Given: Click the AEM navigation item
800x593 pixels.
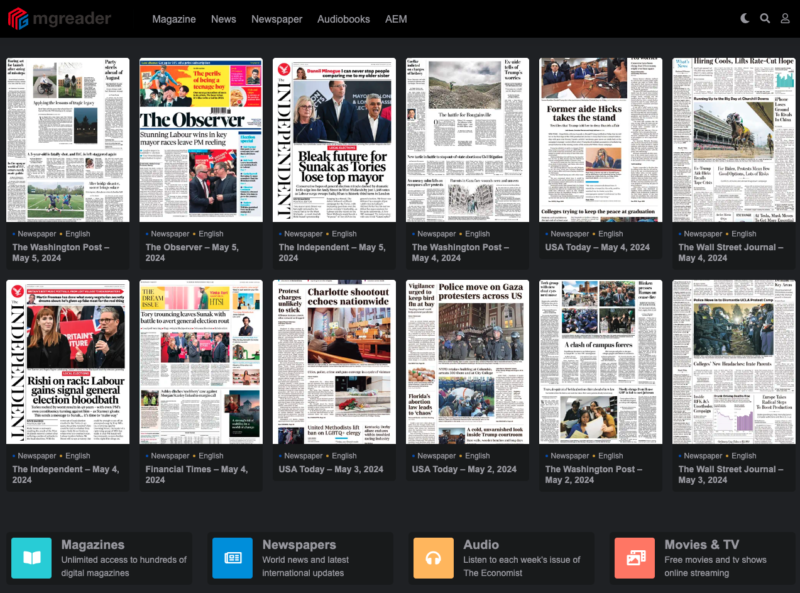Looking at the screenshot, I should tap(396, 19).
